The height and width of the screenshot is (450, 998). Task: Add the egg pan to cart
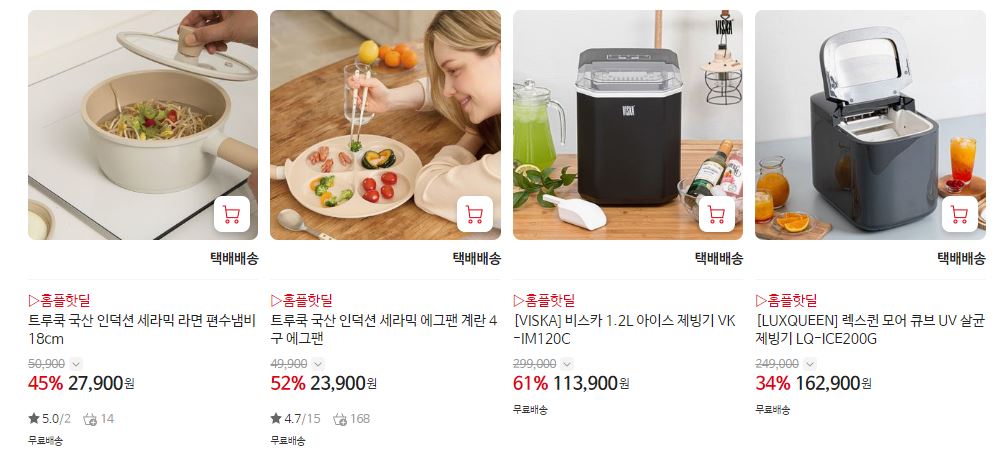point(474,214)
